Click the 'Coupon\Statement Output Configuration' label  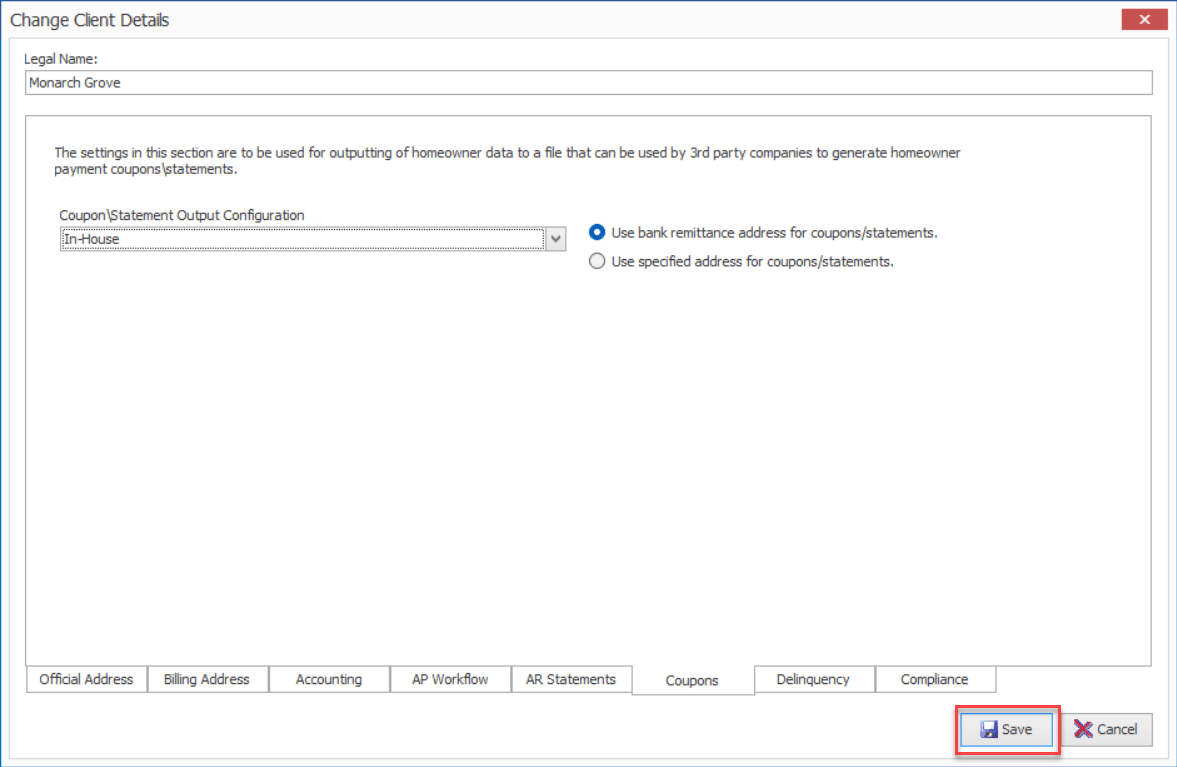(182, 215)
